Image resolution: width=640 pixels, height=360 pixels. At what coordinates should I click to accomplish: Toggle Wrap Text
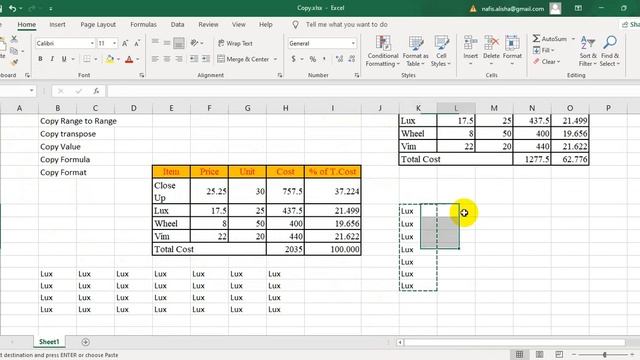[x=235, y=43]
